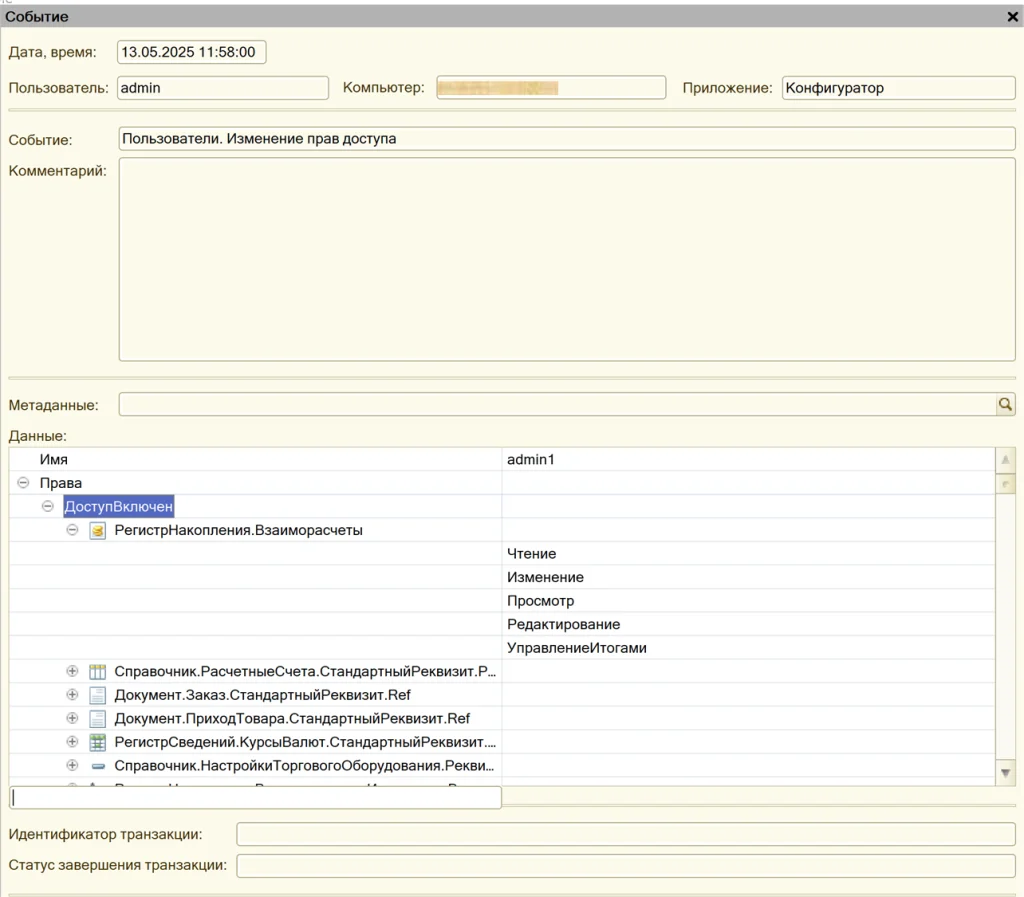Click the magnifier icon in the Метаданные field
Viewport: 1024px width, 897px height.
click(1005, 405)
